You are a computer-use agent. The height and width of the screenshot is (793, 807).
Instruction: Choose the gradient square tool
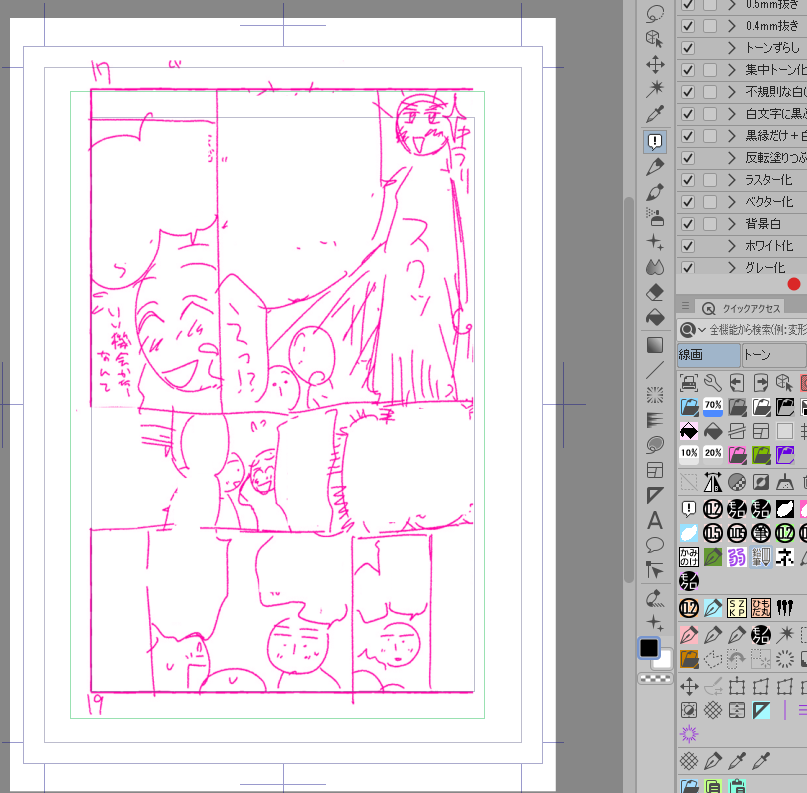click(655, 345)
